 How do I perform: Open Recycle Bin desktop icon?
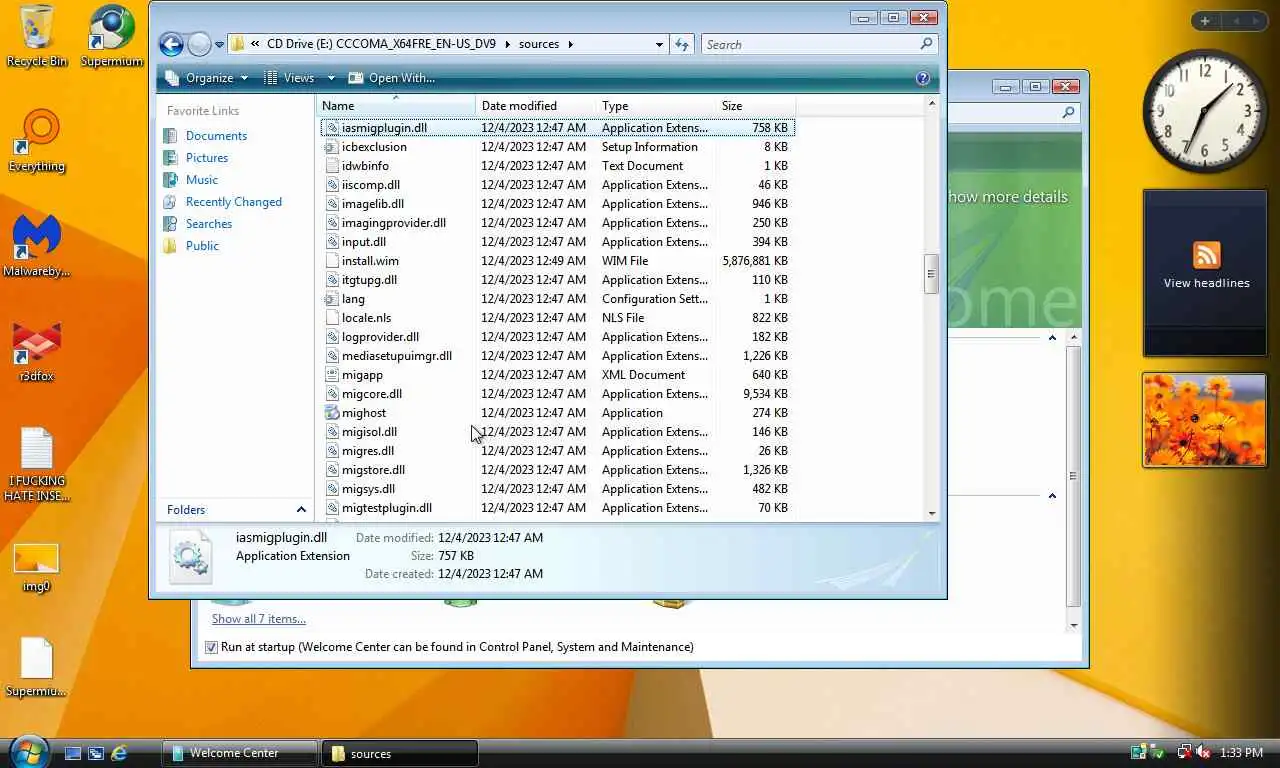pyautogui.click(x=37, y=36)
